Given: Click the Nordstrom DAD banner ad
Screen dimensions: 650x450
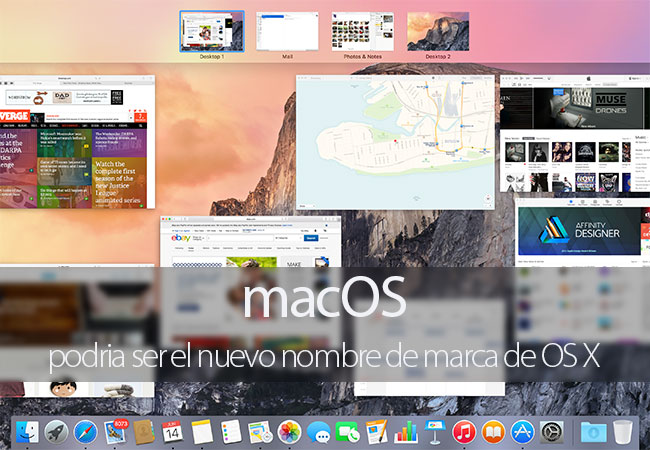Looking at the screenshot, I should click(x=64, y=97).
